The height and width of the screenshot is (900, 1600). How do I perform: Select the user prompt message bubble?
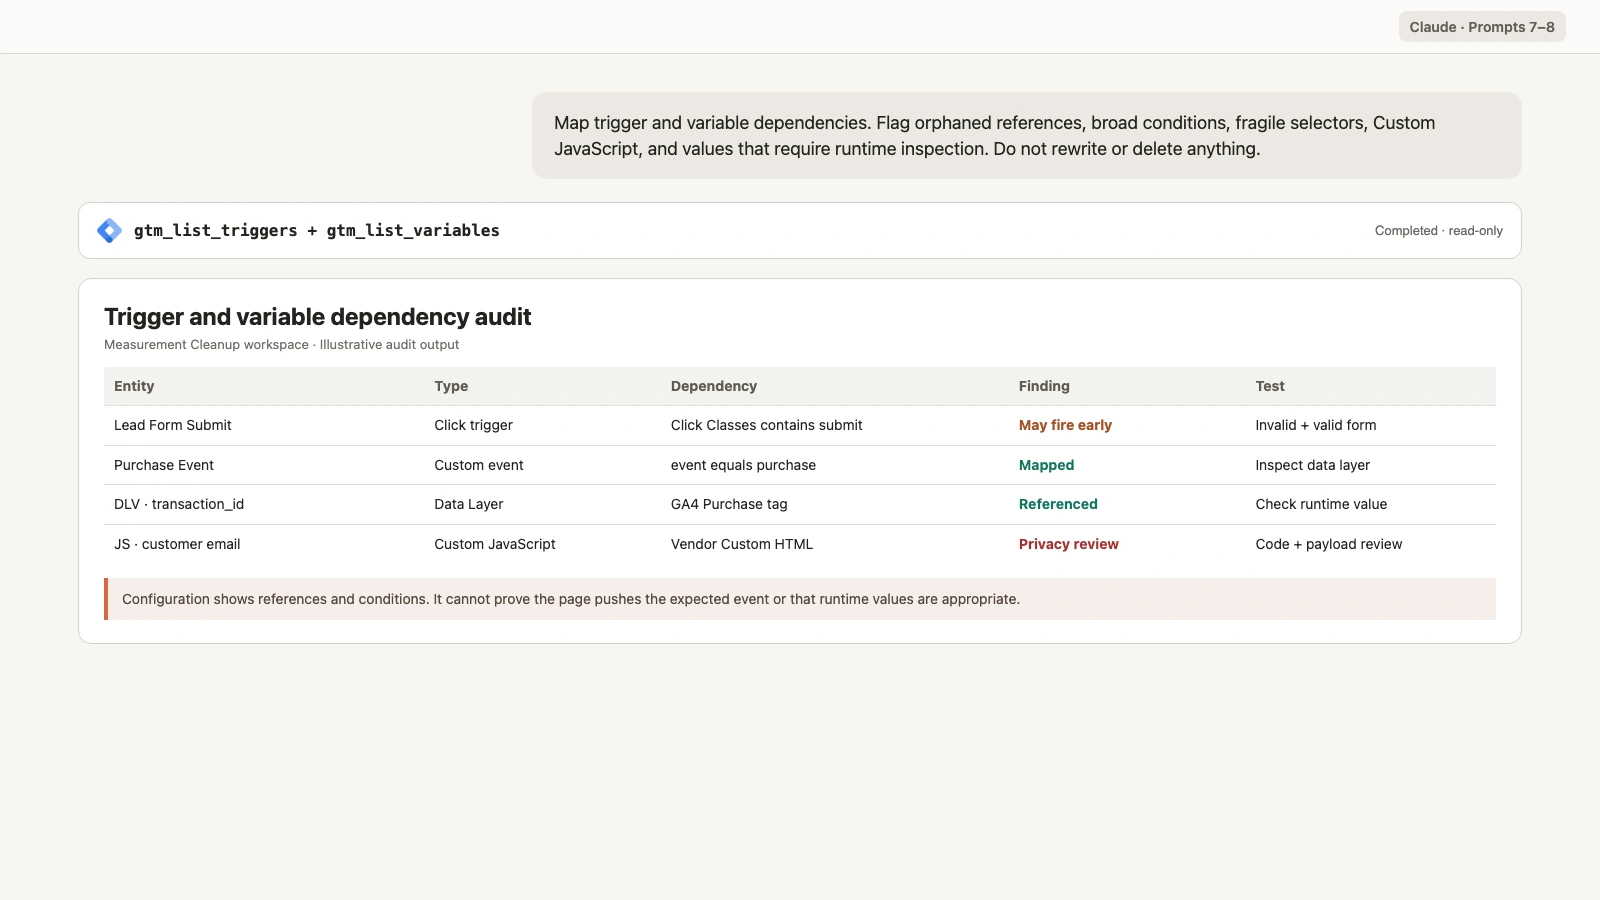tap(1027, 136)
